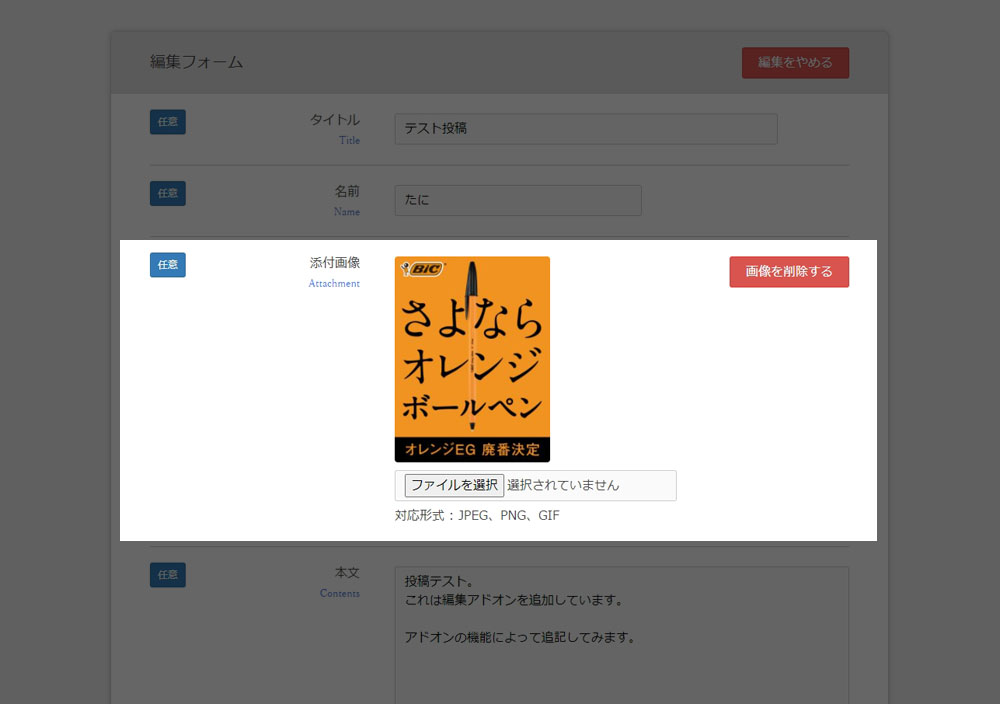Focus the タイトル input with テスト投稿
This screenshot has width=1000, height=704.
click(585, 129)
